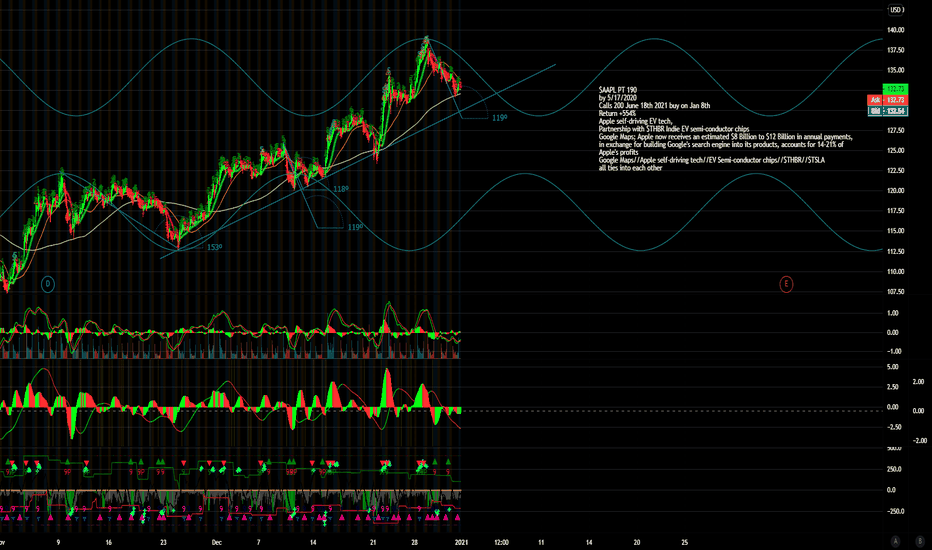Screen dimensions: 932x550
Task: Click the 2021 label on time axis
Action: pos(461,542)
